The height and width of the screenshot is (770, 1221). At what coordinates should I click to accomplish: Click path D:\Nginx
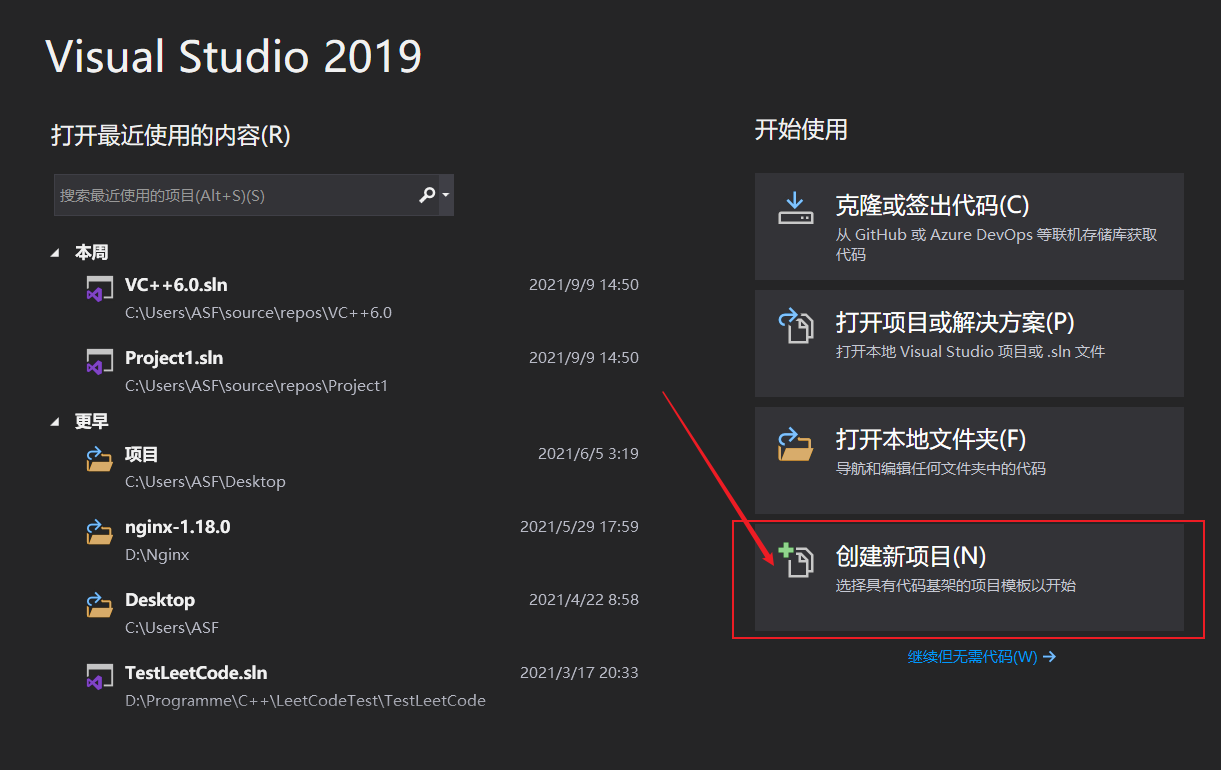point(157,555)
